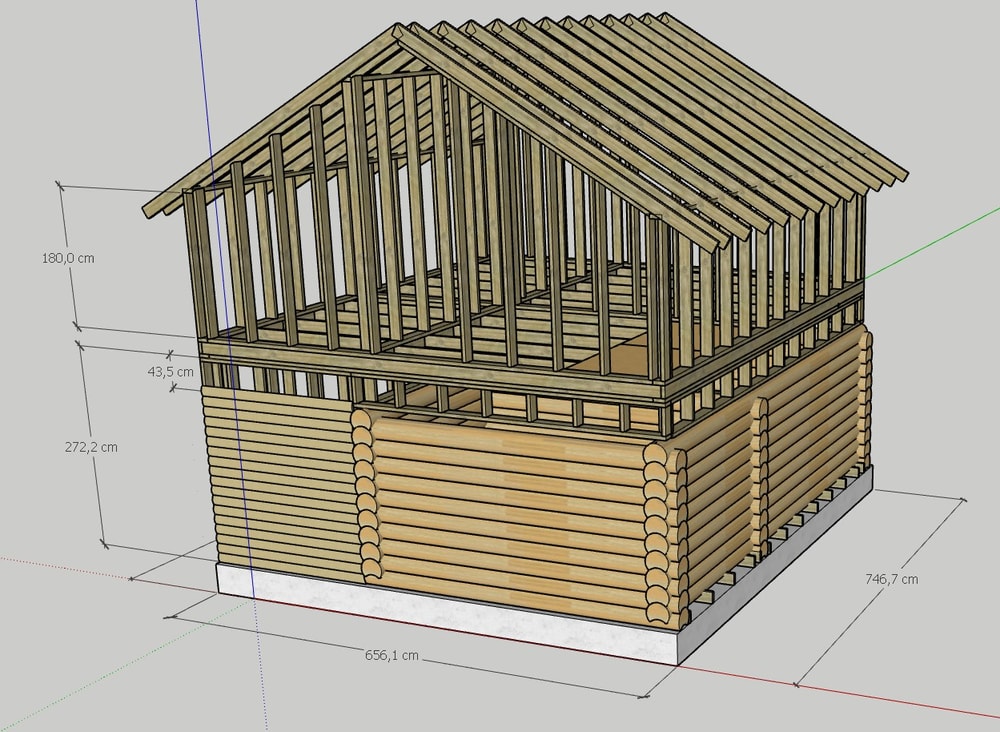Viewport: 1000px width, 732px height.
Task: Click the 656,1 cm width dimension label
Action: 391,655
